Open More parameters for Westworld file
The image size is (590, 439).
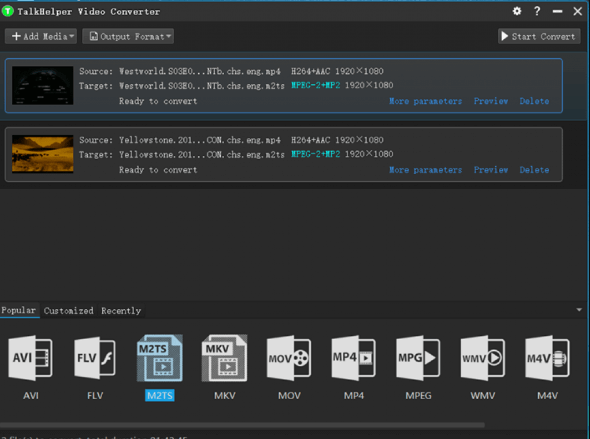tap(425, 101)
